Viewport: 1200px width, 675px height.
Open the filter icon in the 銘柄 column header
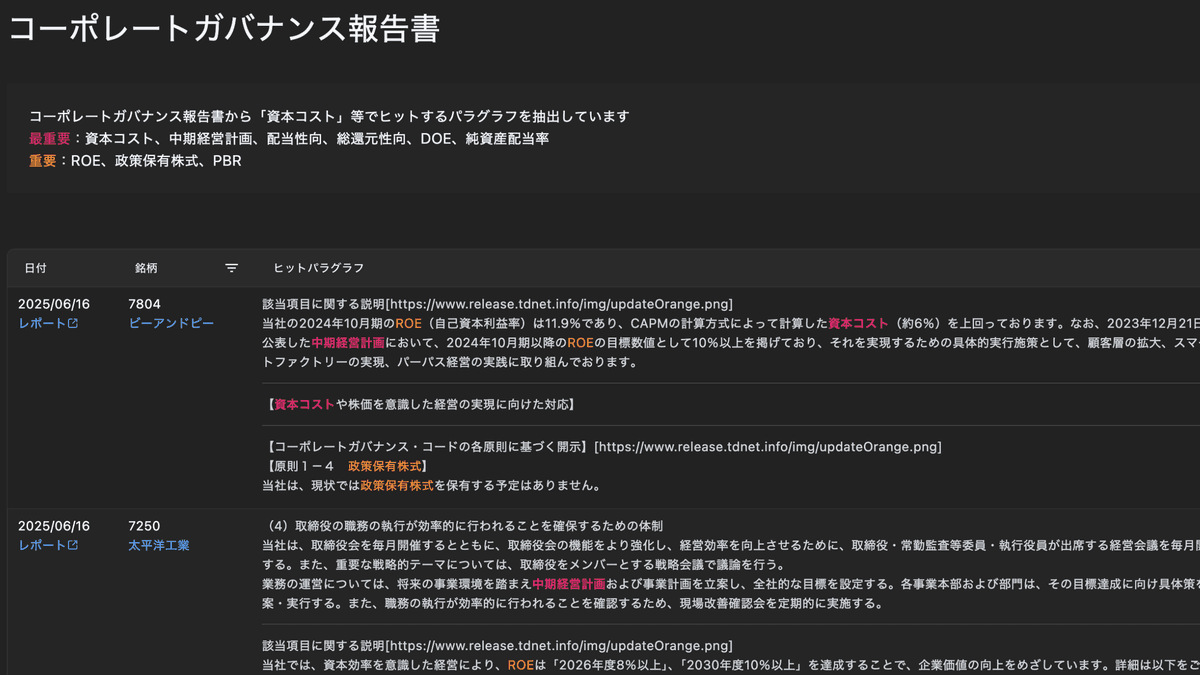231,268
